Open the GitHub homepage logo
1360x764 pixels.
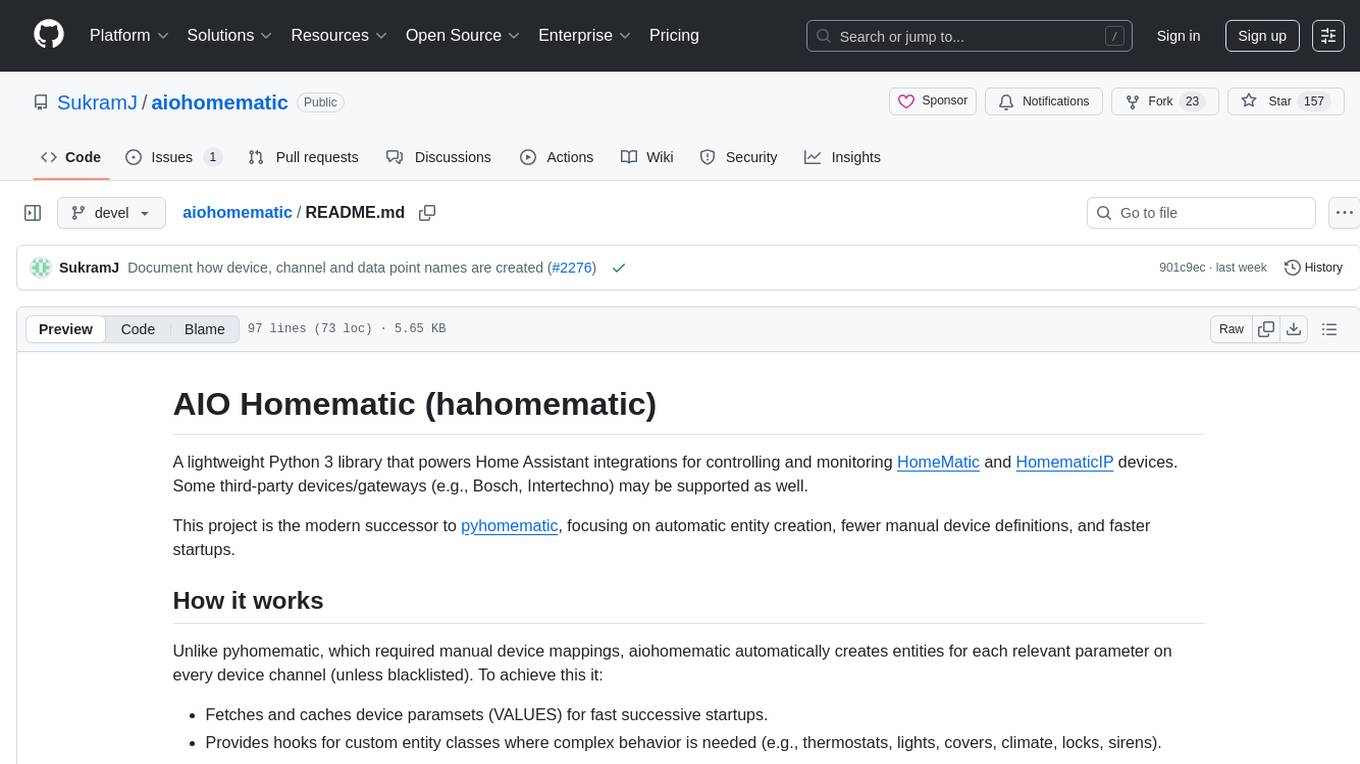click(49, 35)
